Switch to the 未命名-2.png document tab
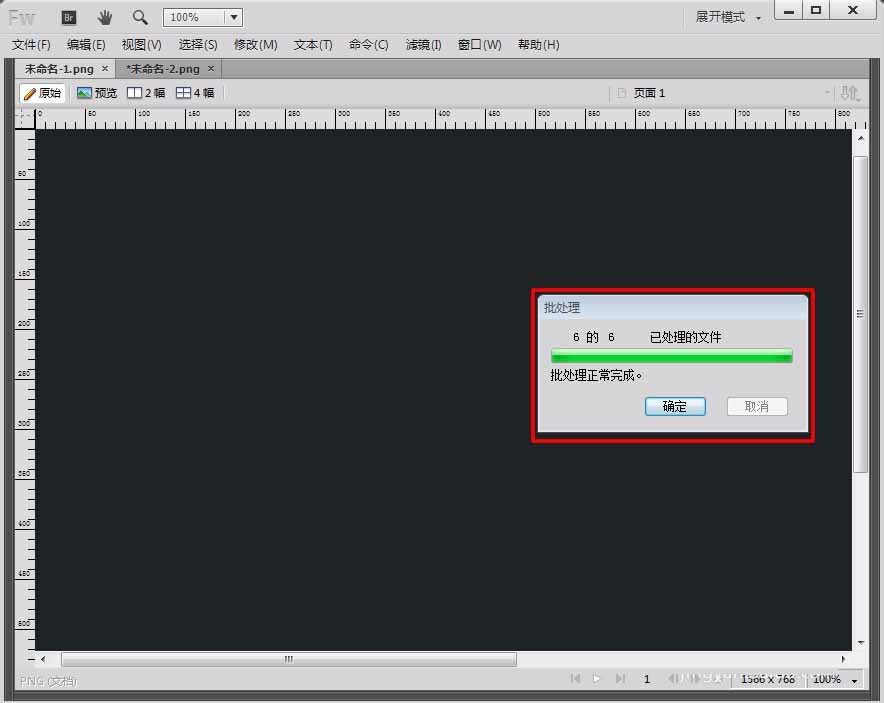The image size is (884, 703). click(x=163, y=68)
